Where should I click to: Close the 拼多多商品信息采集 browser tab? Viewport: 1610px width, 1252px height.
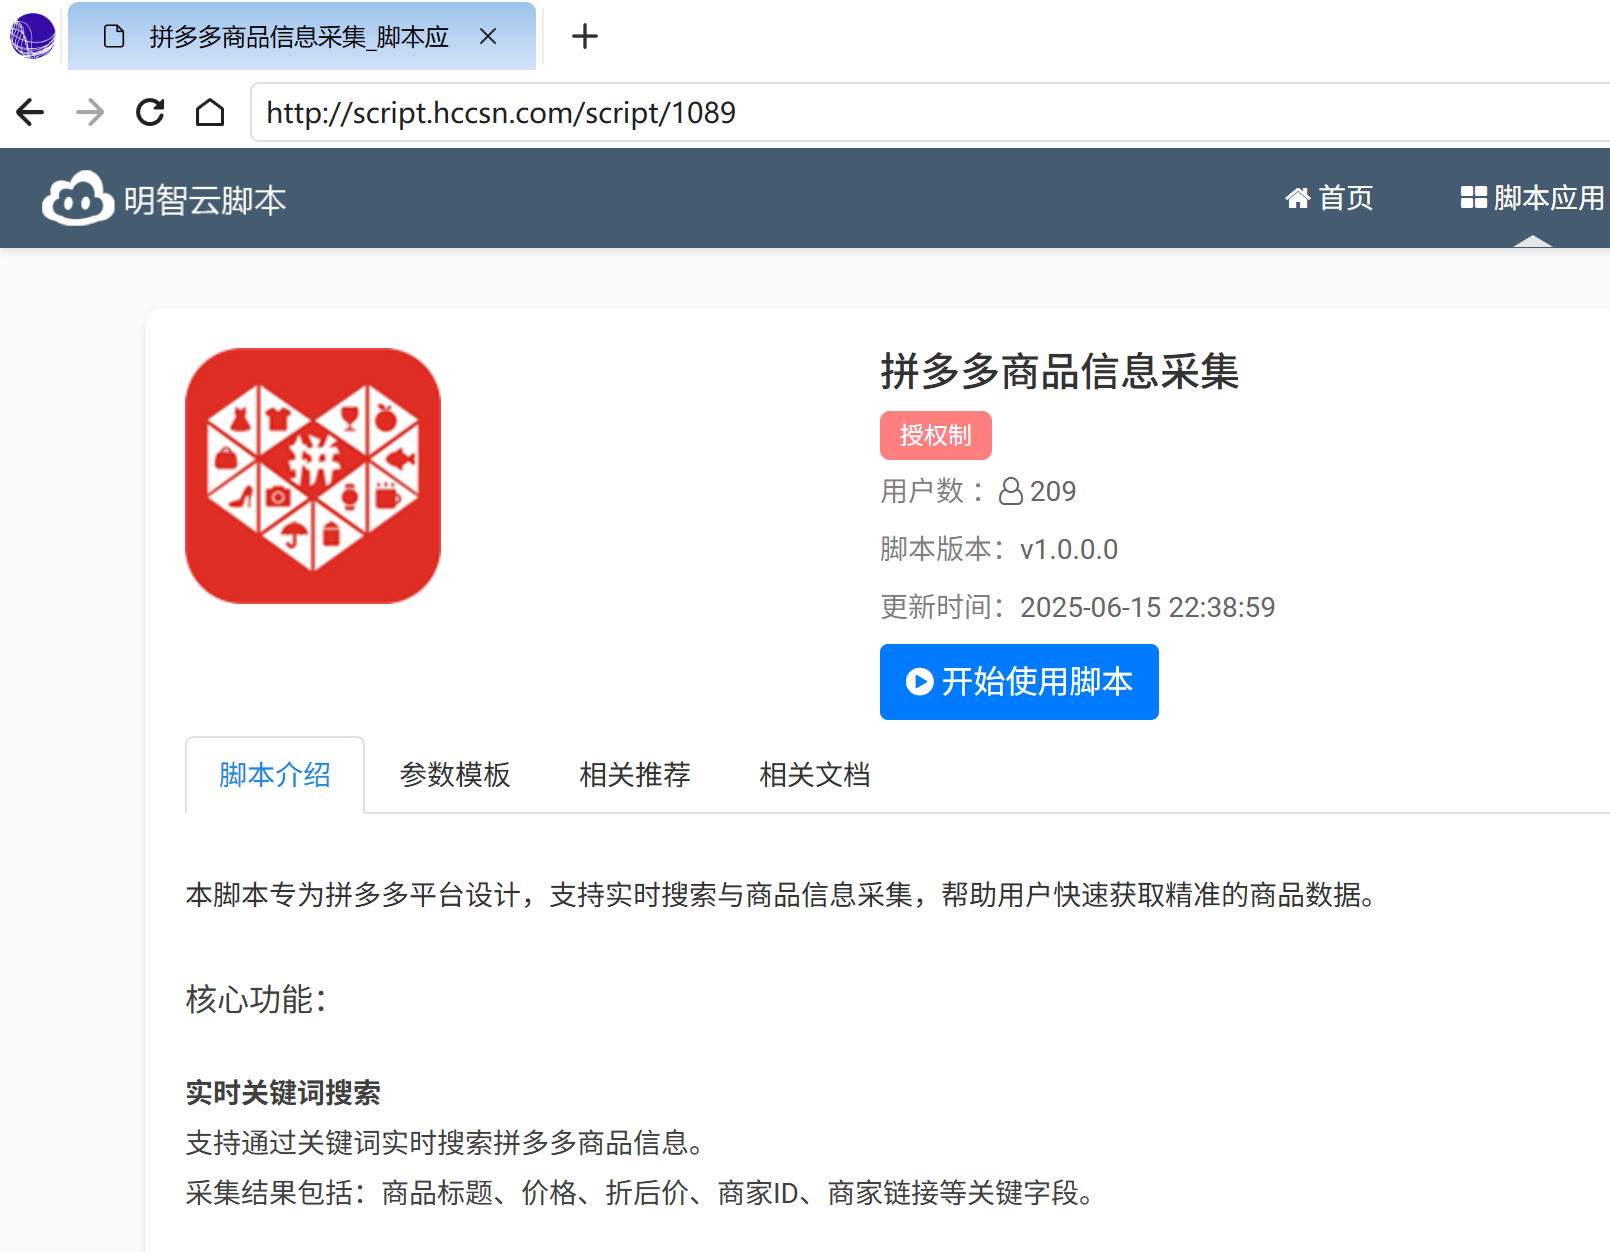coord(488,37)
